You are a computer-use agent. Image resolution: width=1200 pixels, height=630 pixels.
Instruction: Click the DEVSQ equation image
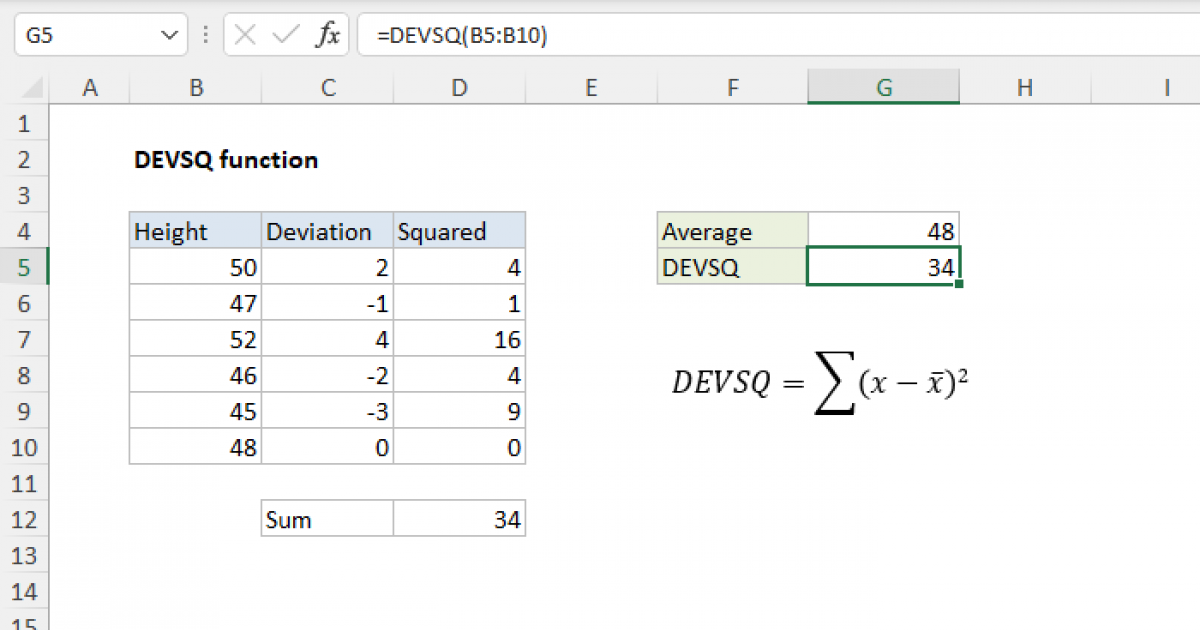(819, 385)
